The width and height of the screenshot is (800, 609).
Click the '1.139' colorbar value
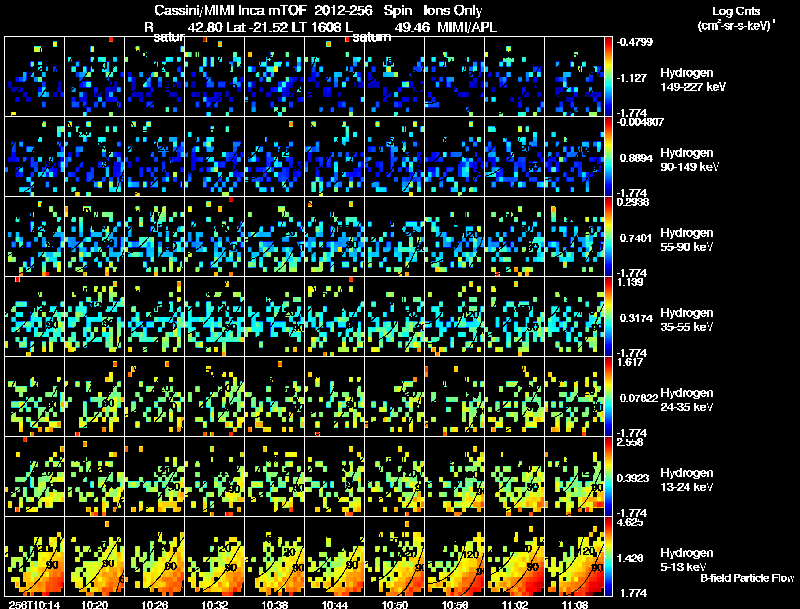630,282
